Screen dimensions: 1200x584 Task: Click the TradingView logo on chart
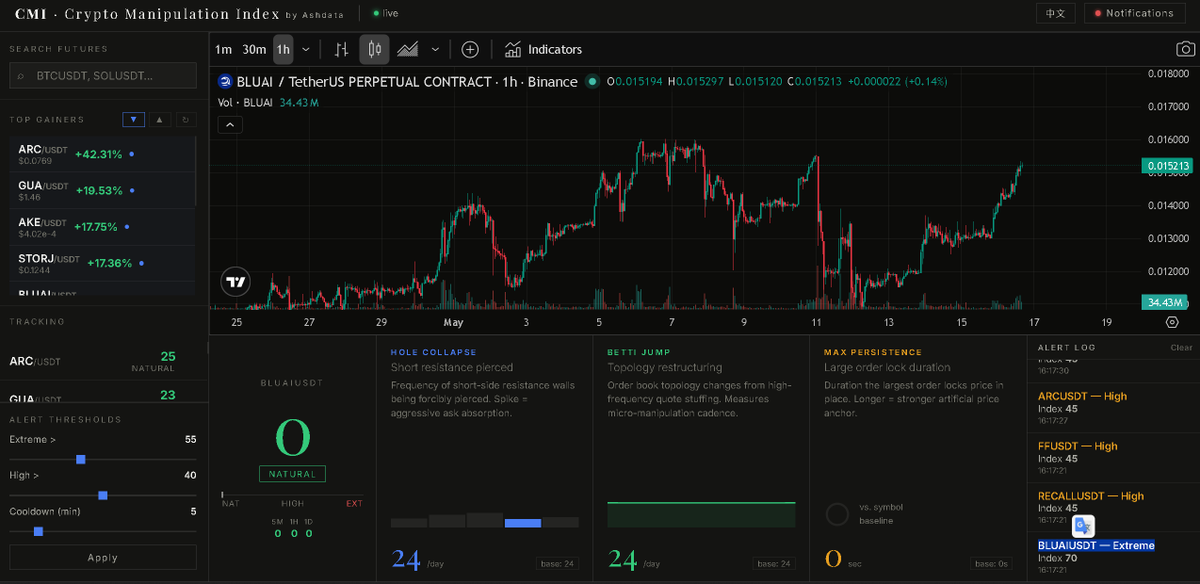pyautogui.click(x=235, y=282)
